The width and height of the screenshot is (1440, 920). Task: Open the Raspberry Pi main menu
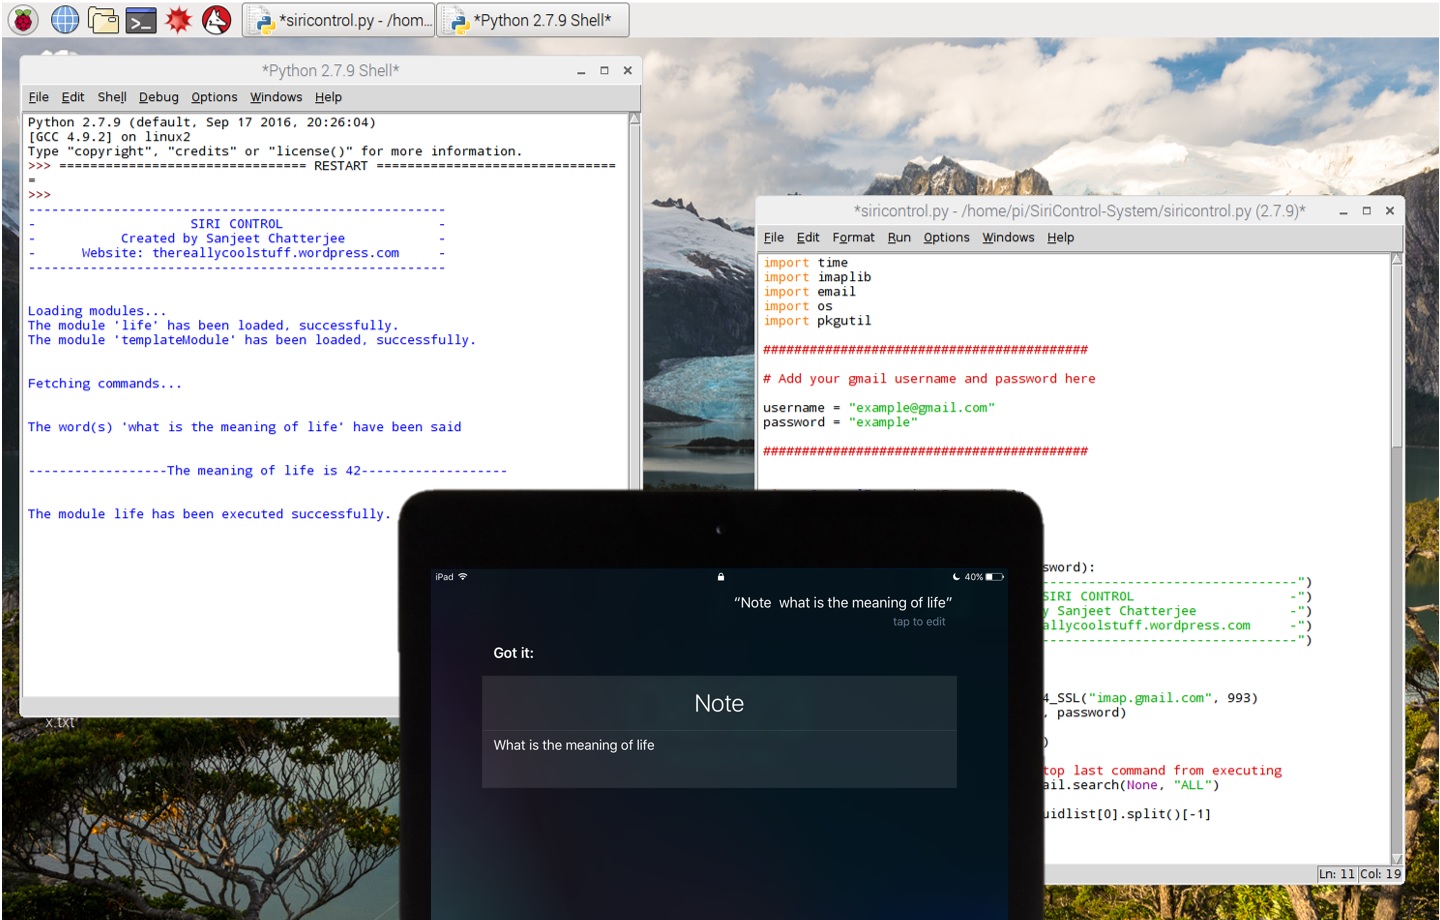22,19
